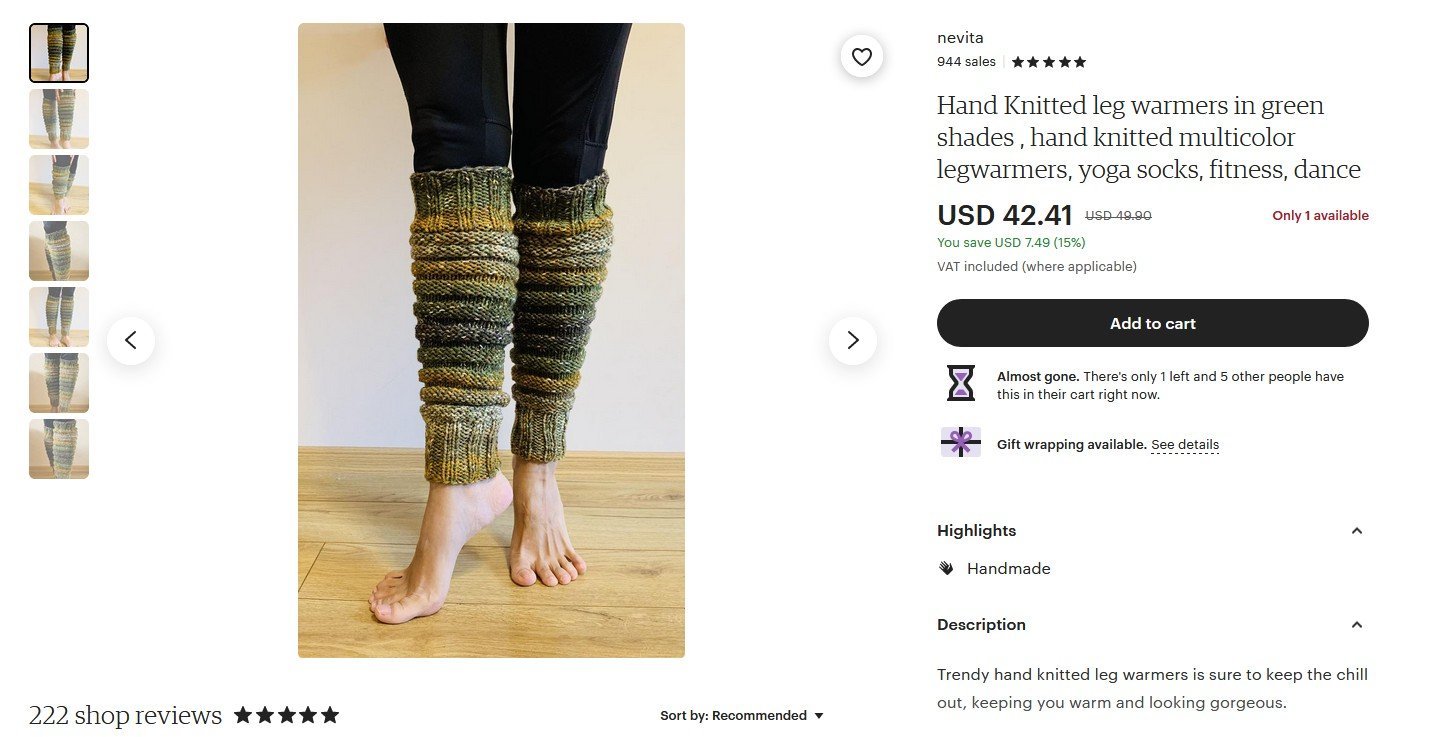The width and height of the screenshot is (1439, 737).
Task: Go to previous product photo arrow
Action: [x=131, y=341]
